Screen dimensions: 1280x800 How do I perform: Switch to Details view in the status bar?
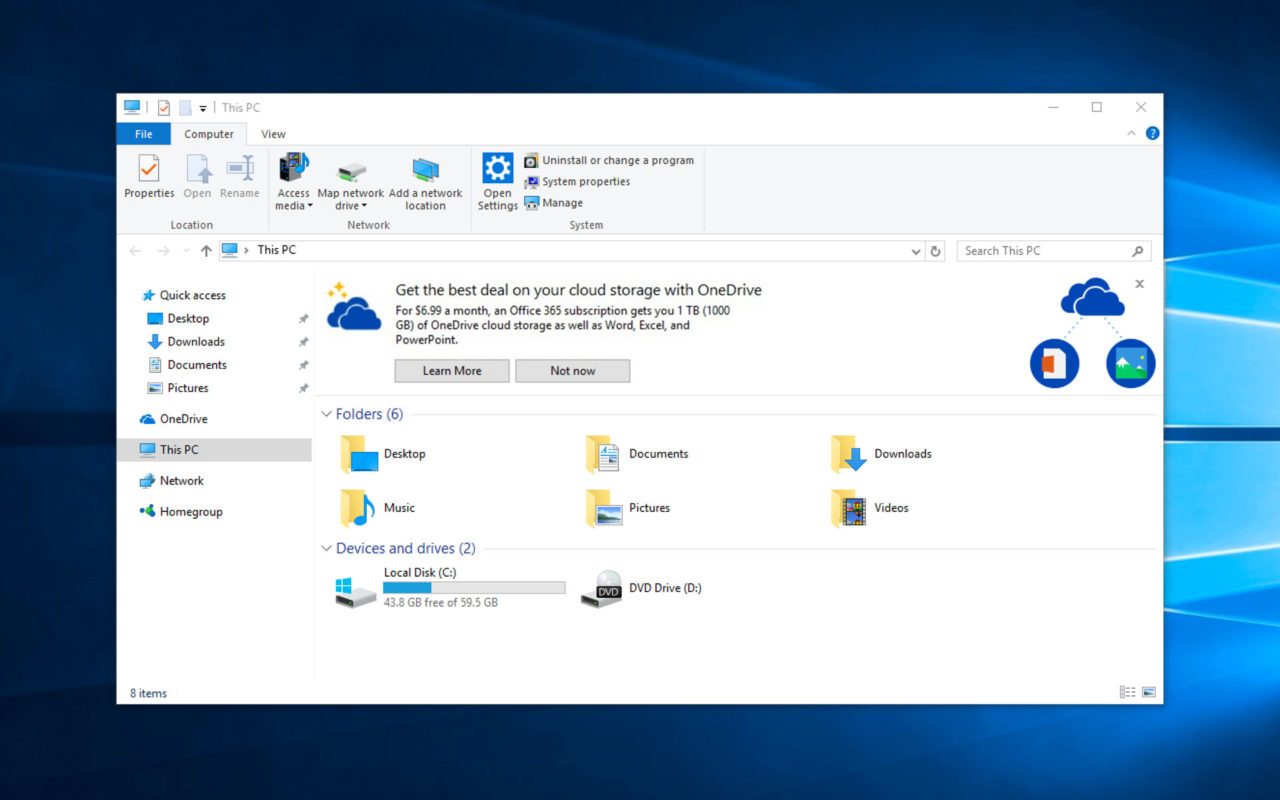tap(1128, 692)
